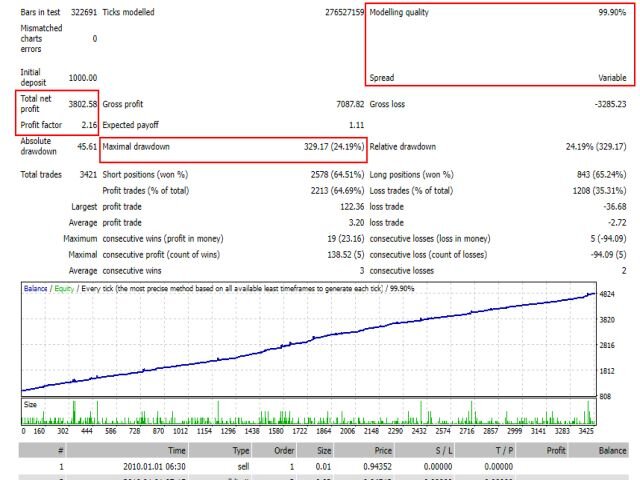Viewport: 640px width, 480px height.
Task: Click the 4824 balance axis label
Action: click(607, 294)
